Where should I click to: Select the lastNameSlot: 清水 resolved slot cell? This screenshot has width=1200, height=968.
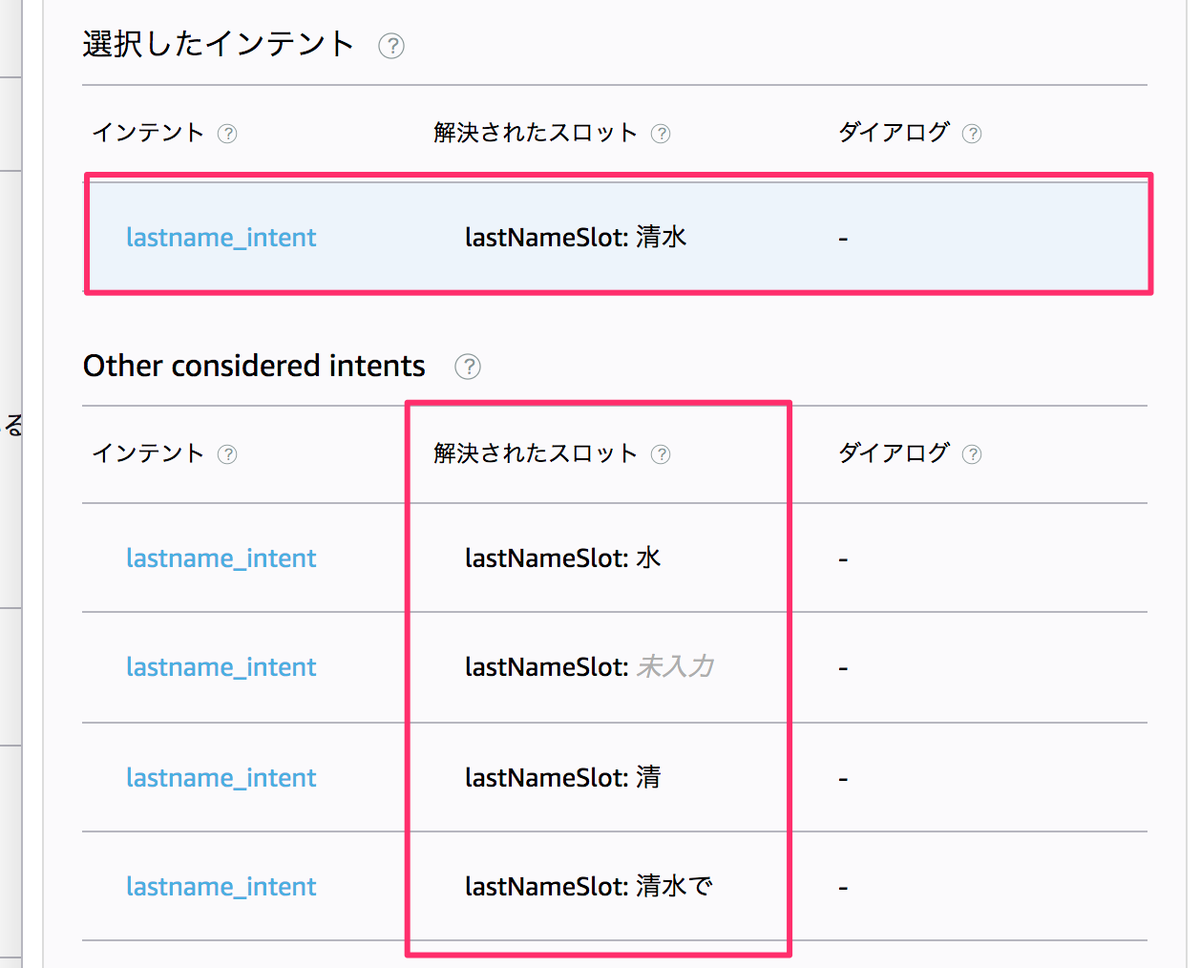pos(576,237)
